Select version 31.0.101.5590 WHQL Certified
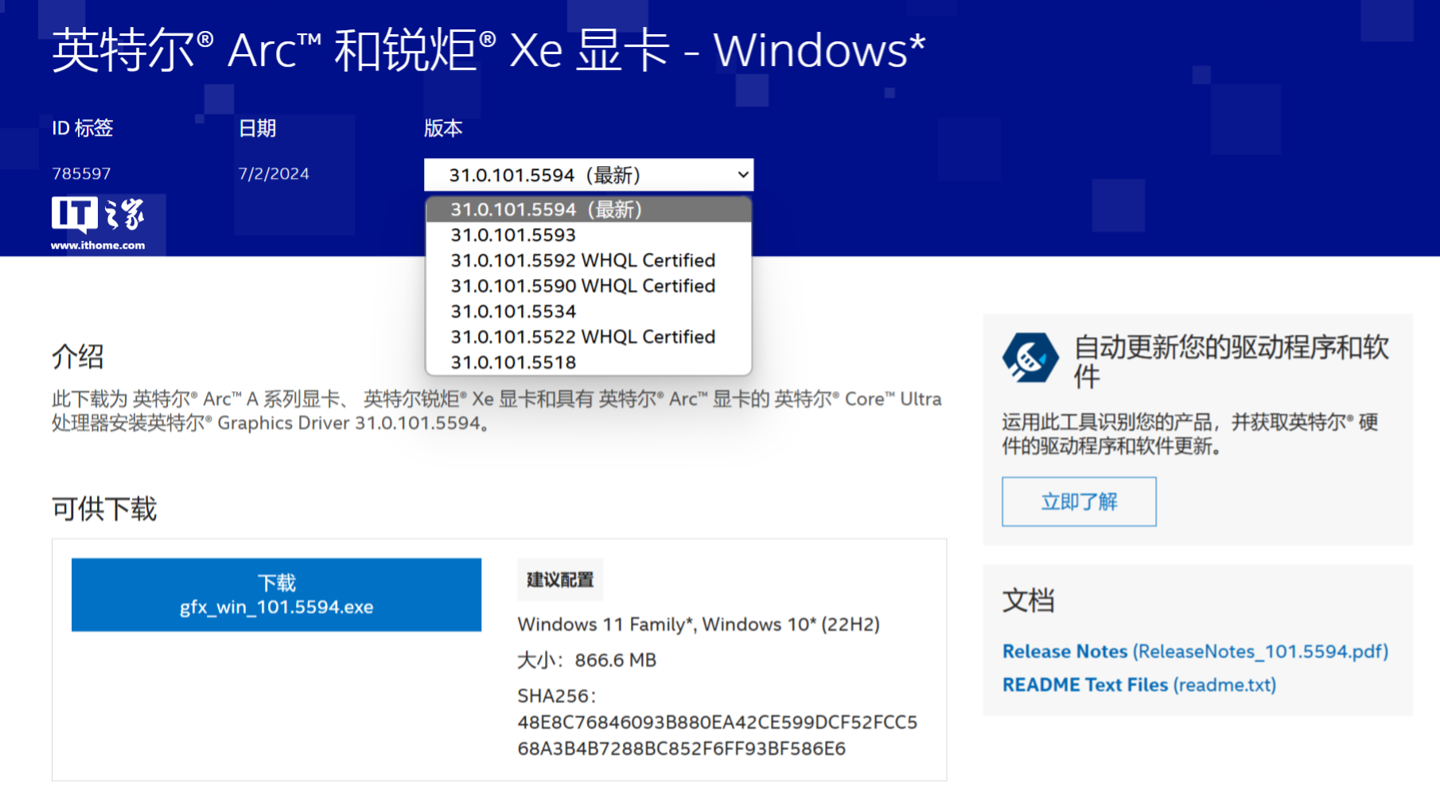 [583, 285]
